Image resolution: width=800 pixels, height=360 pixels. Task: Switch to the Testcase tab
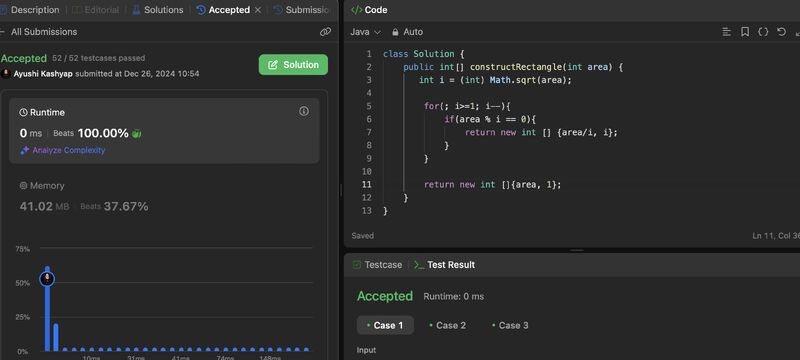[378, 265]
